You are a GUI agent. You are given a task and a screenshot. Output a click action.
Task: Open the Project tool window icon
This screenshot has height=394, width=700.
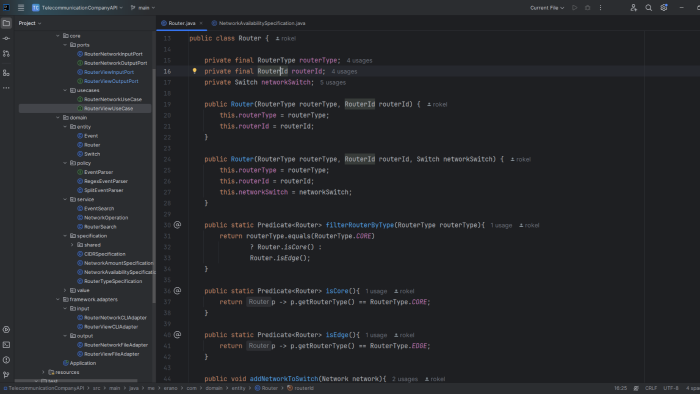point(6,23)
